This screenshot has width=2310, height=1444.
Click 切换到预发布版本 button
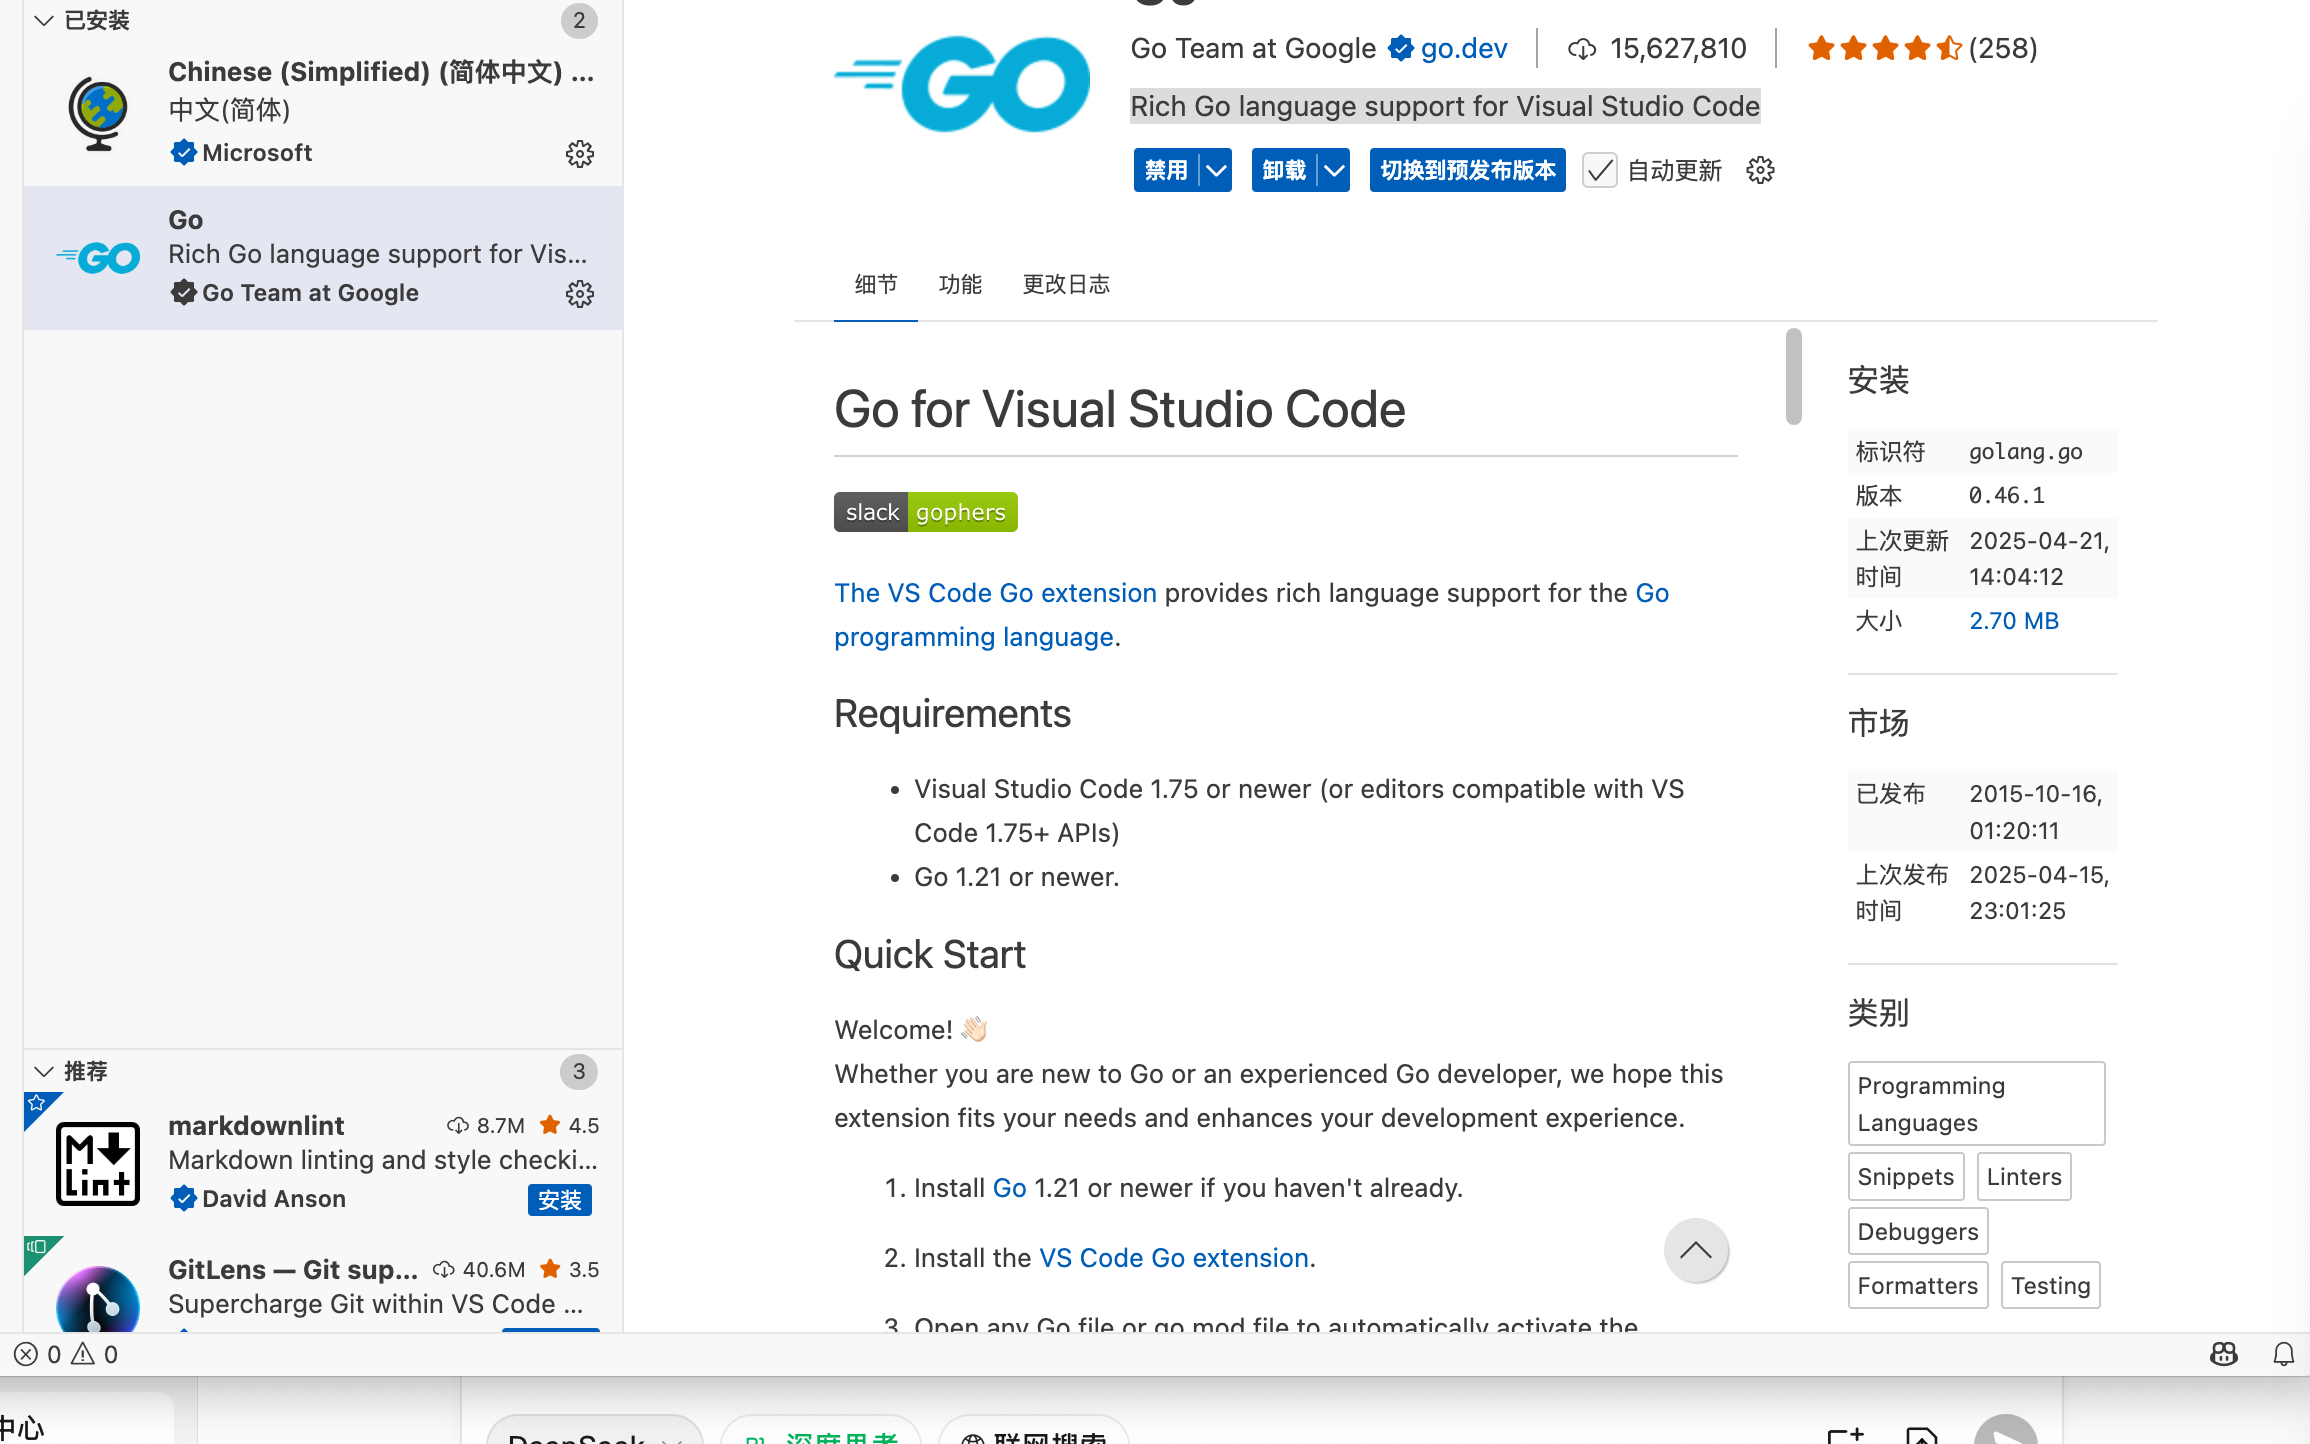click(x=1468, y=170)
